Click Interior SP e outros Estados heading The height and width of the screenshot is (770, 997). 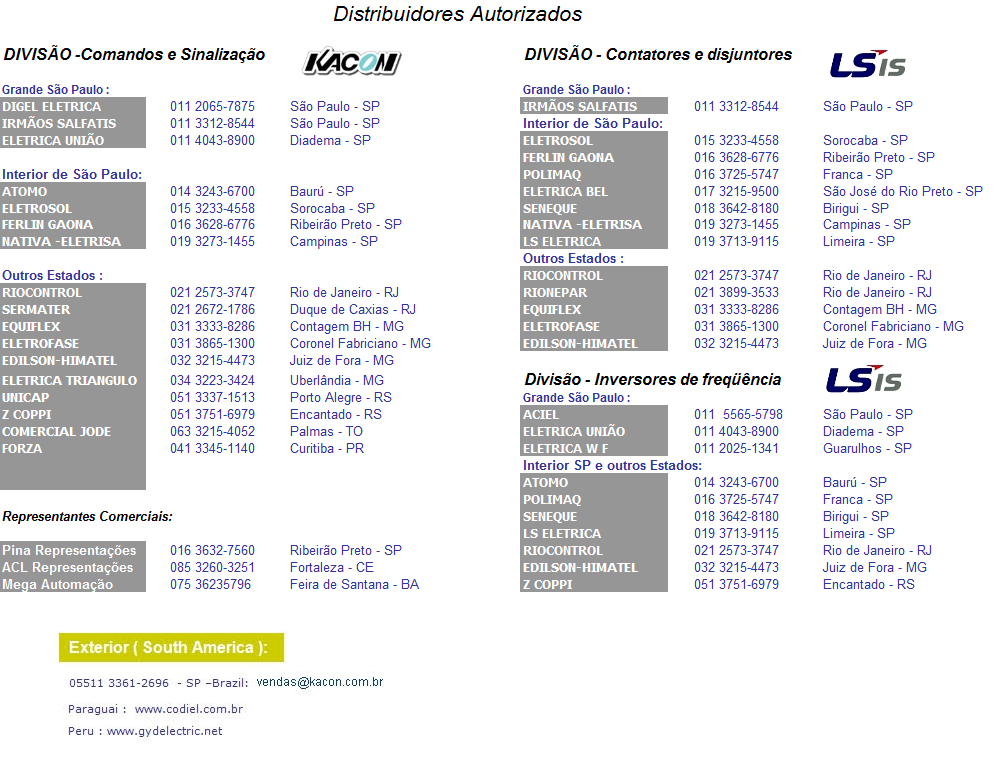612,465
